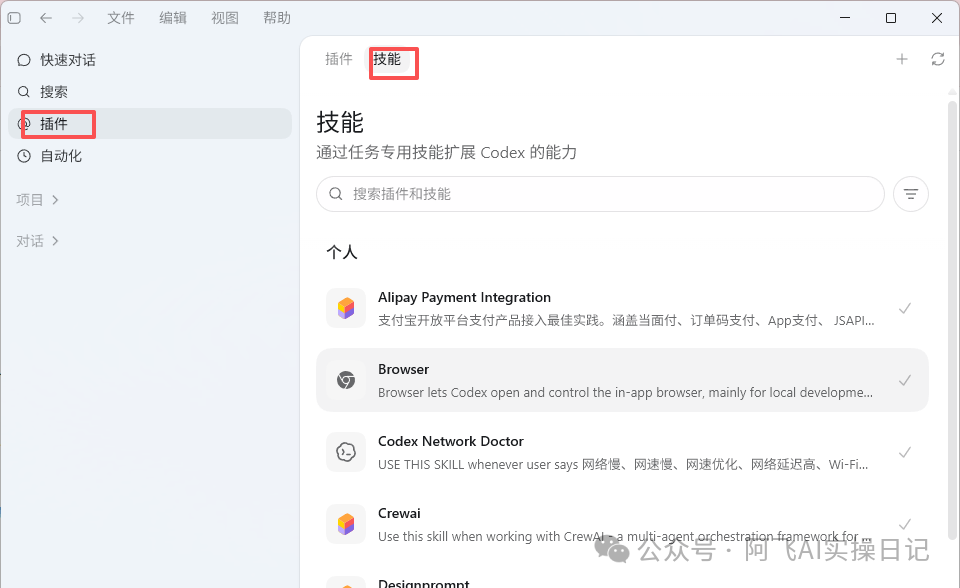Click the Codex Network Doctor description text

(x=623, y=465)
